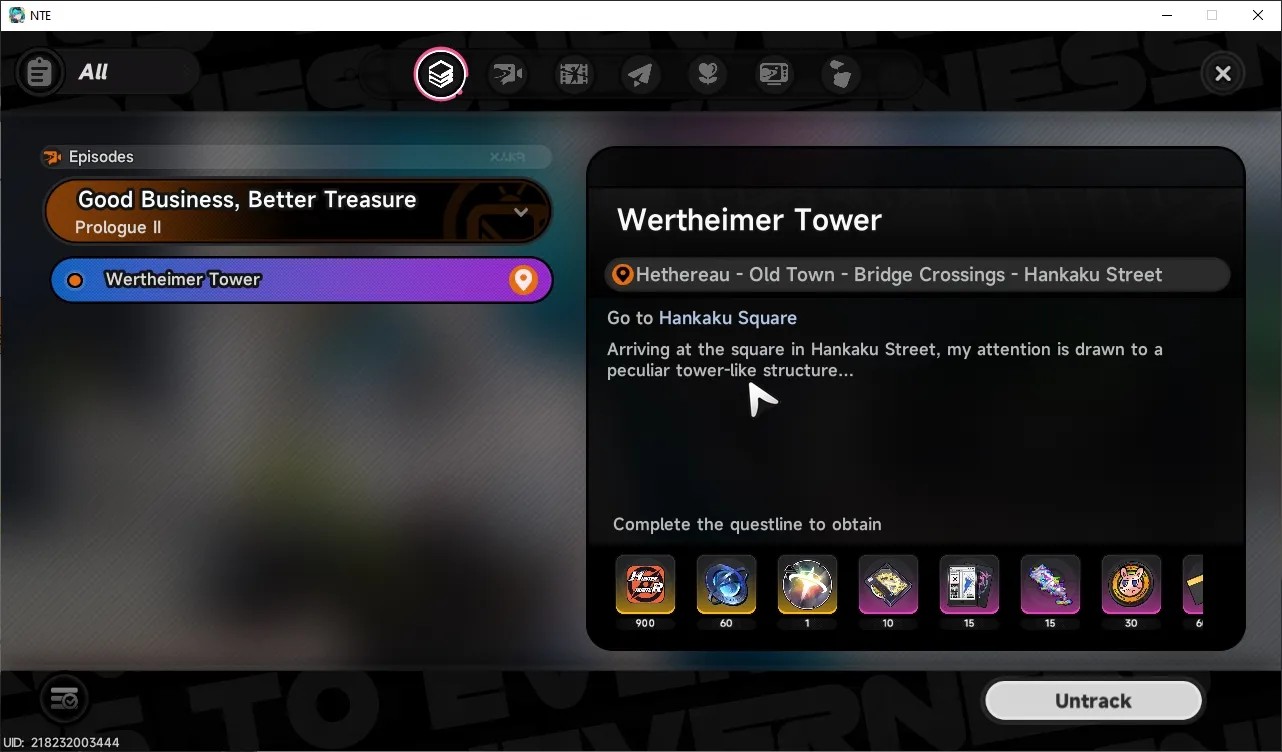Open the quest list filter icon bottom-left
Viewport: 1282px width, 752px height.
[64, 698]
